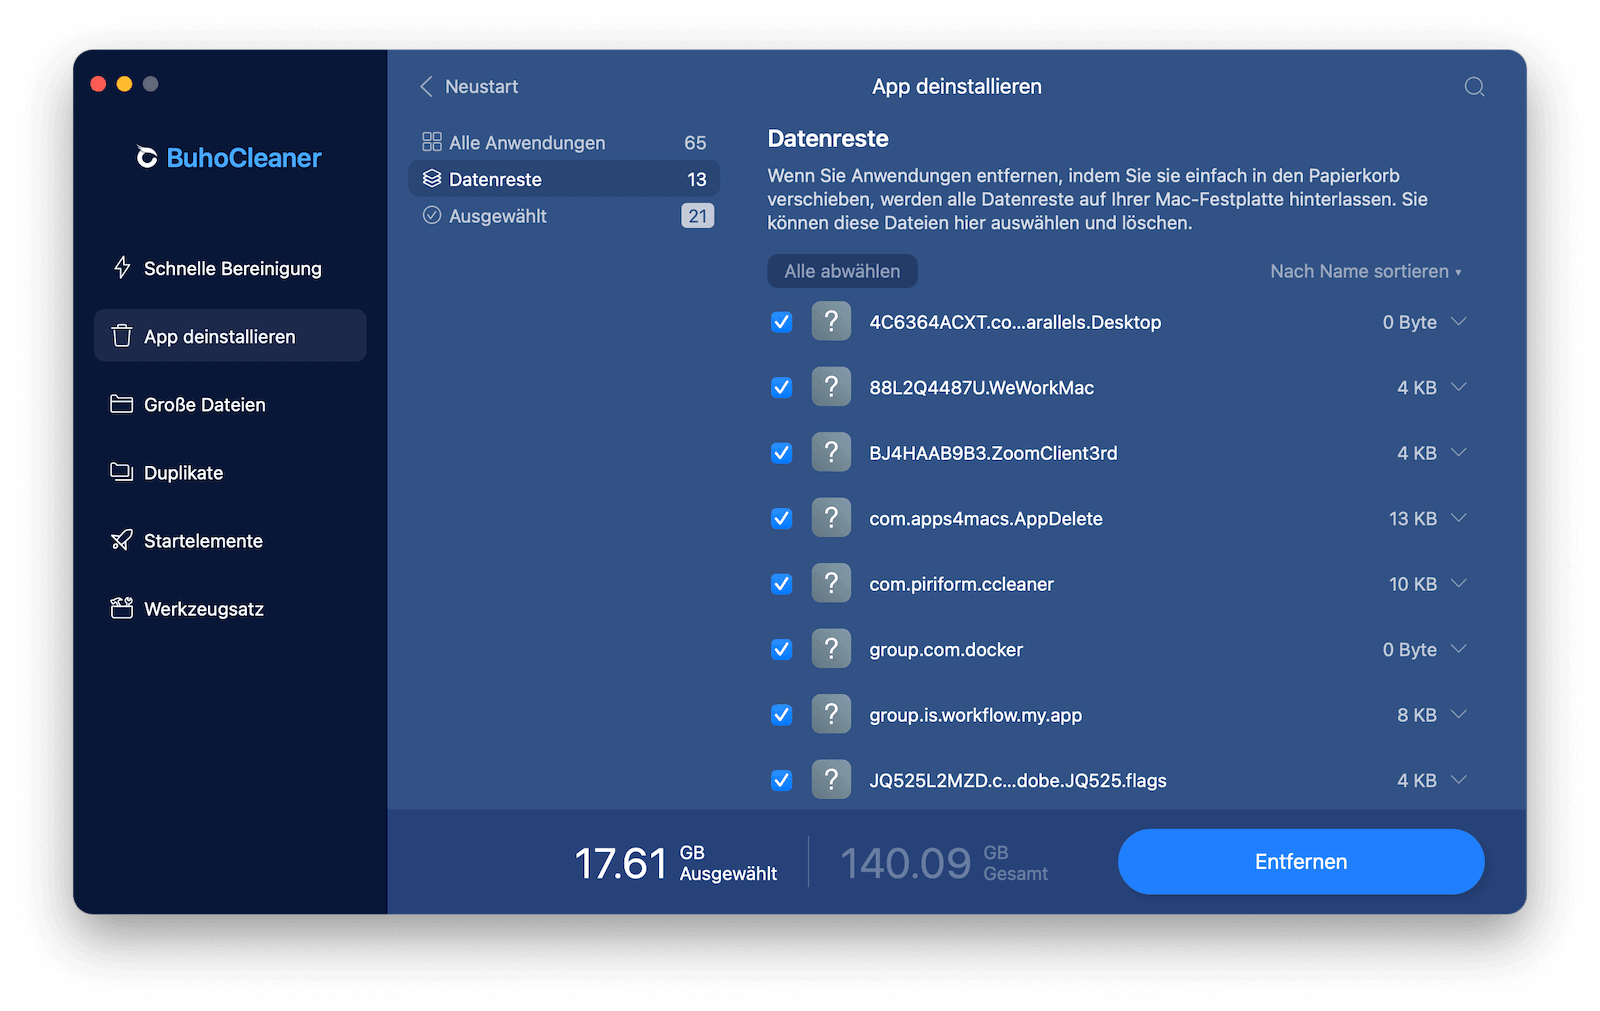Show the Ausgewählt category

tap(564, 215)
